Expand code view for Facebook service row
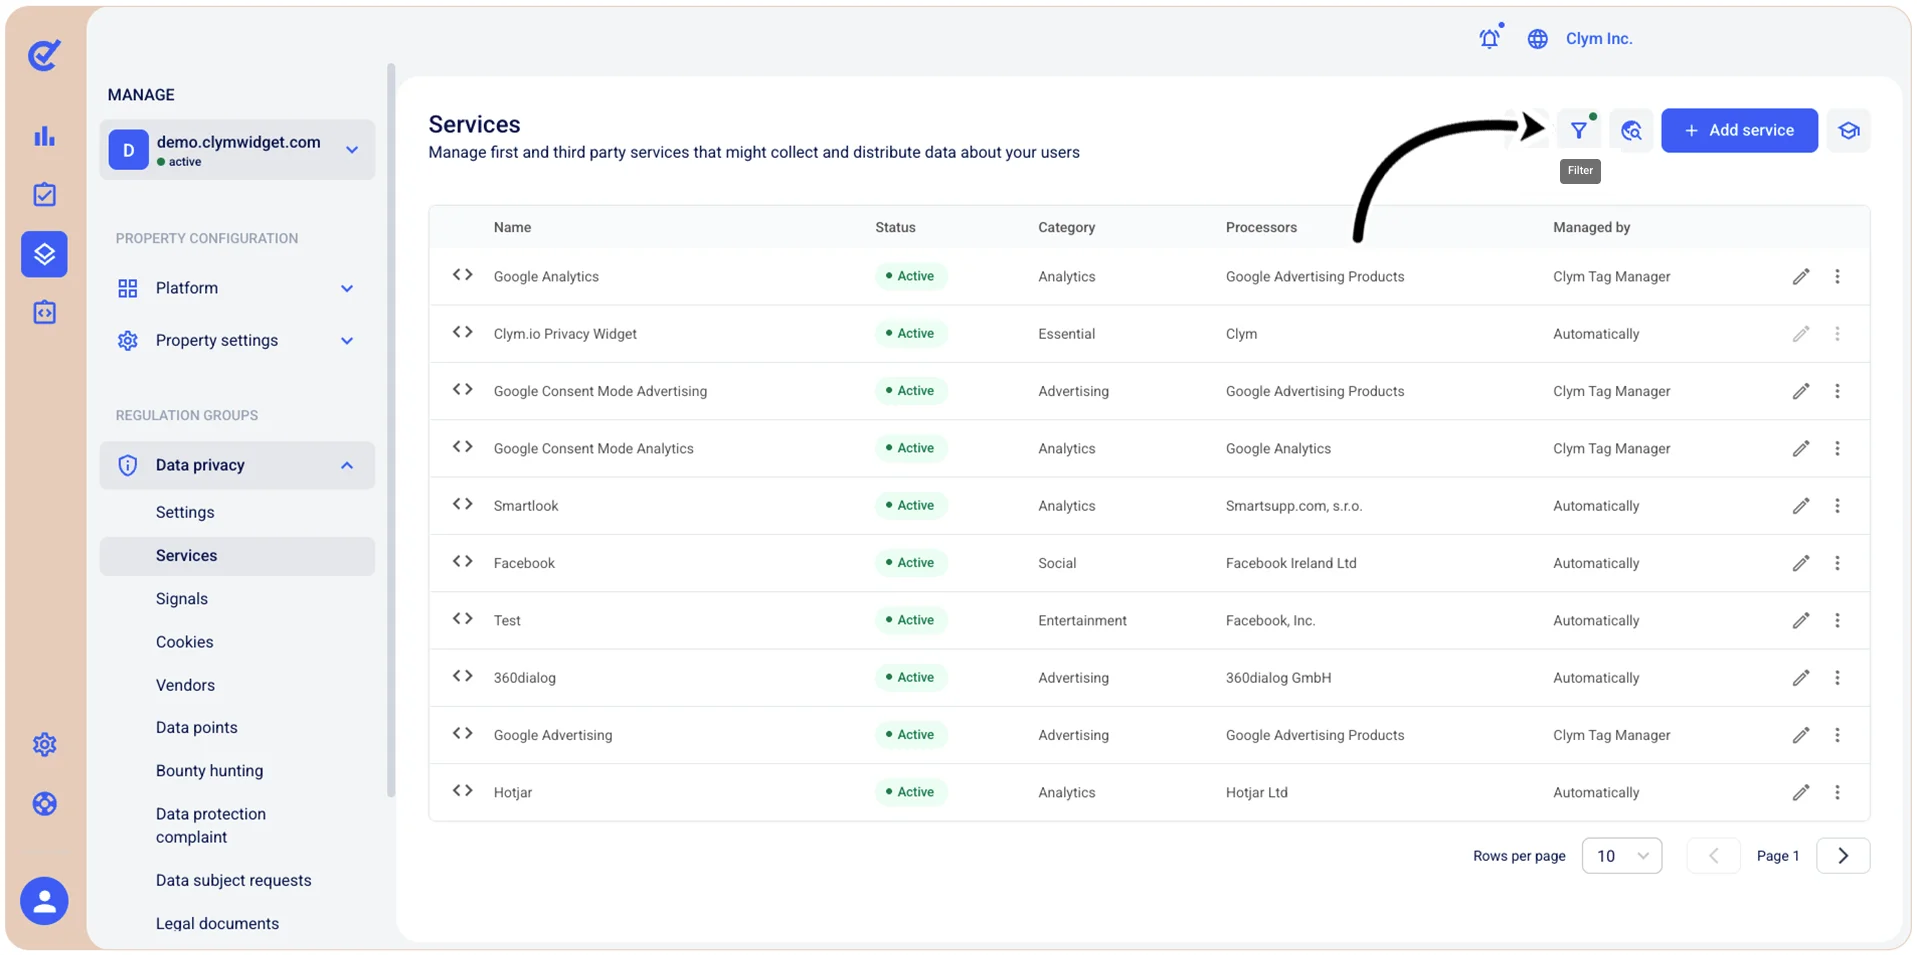 pyautogui.click(x=462, y=562)
